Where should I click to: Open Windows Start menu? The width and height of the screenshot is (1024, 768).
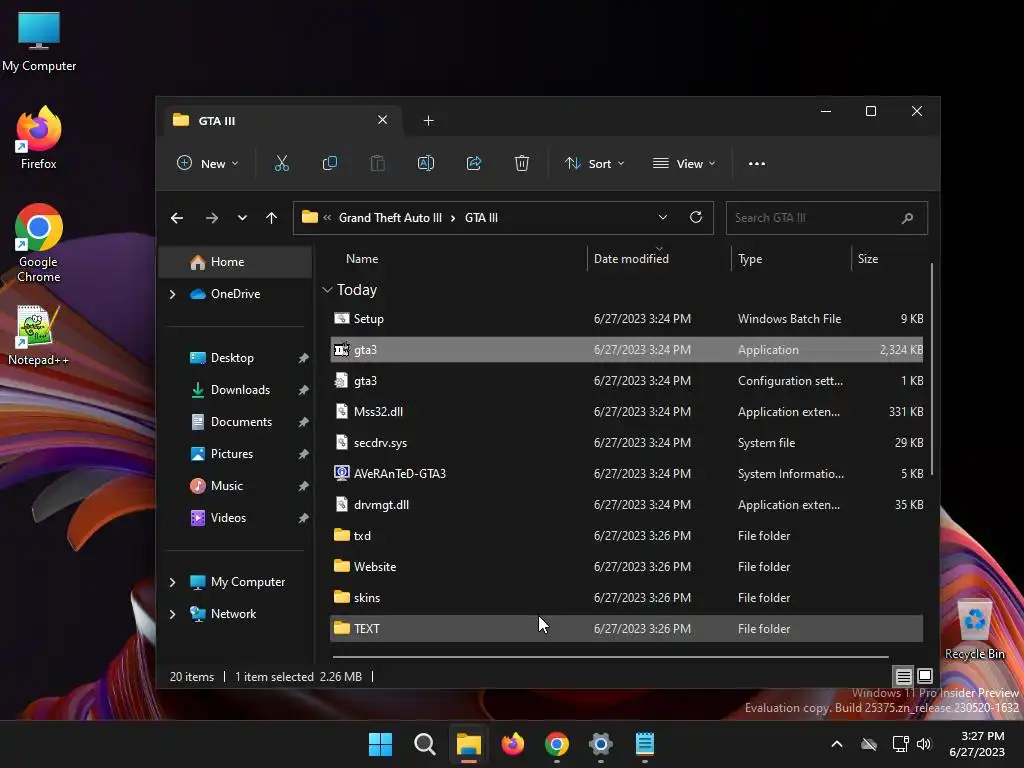[x=381, y=744]
